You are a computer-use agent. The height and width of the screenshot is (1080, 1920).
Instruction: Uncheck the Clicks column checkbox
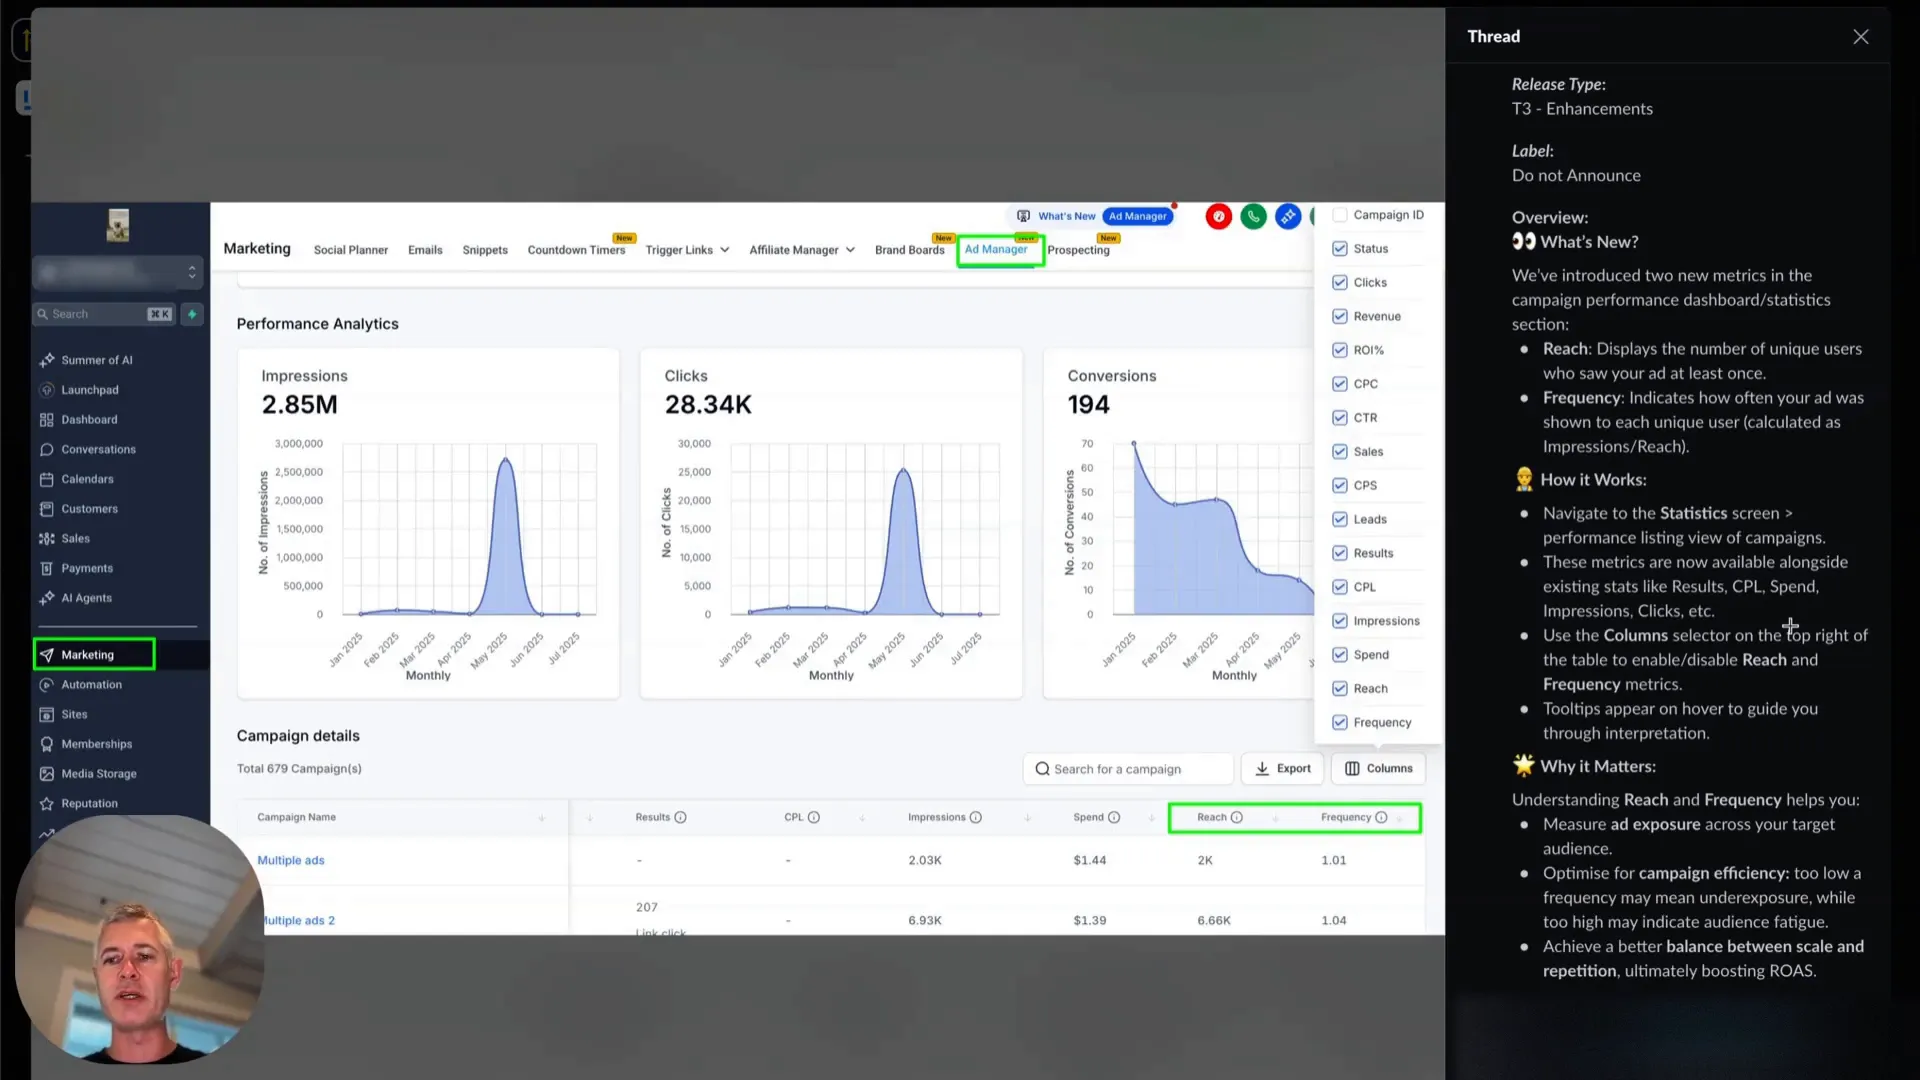pyautogui.click(x=1339, y=283)
